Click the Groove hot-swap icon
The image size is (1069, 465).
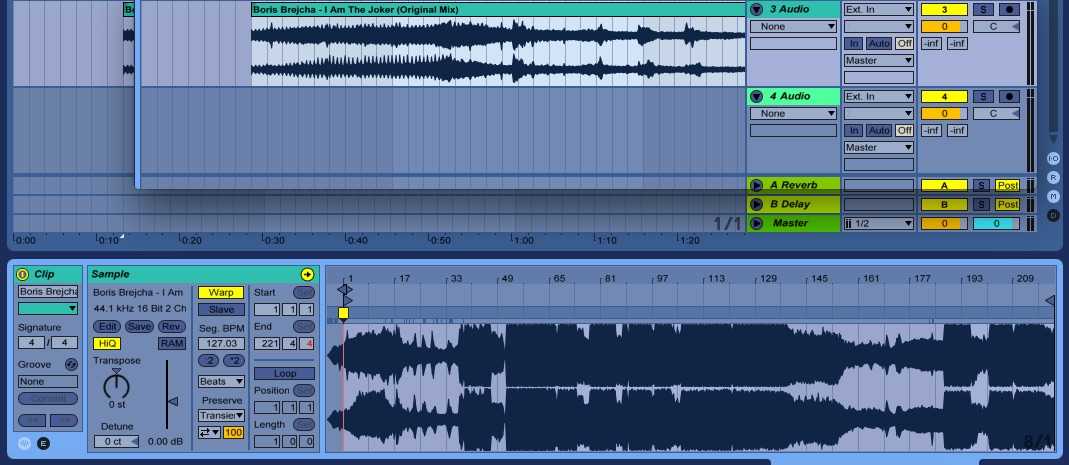tap(72, 365)
